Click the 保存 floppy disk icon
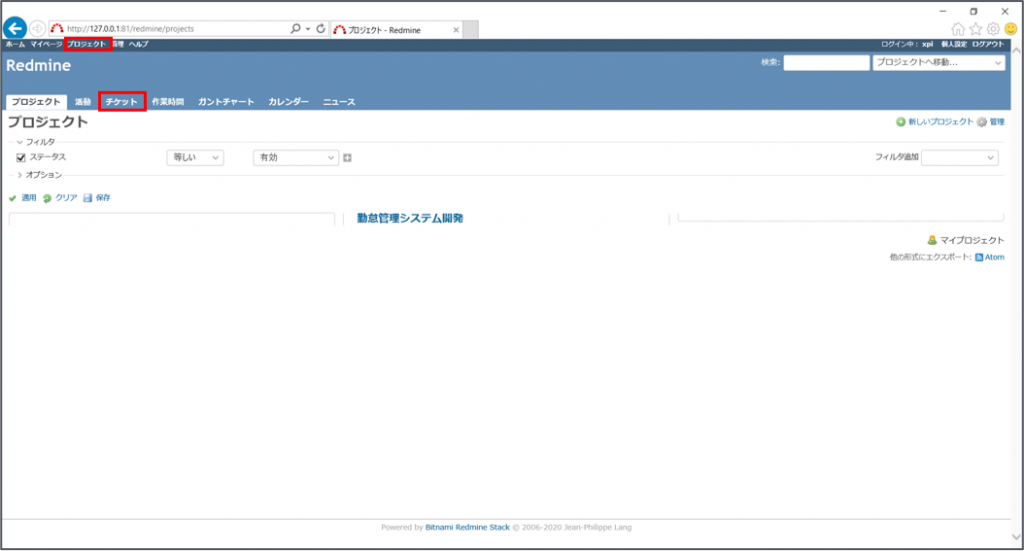Screen dimensions: 1024x551 click(x=88, y=198)
